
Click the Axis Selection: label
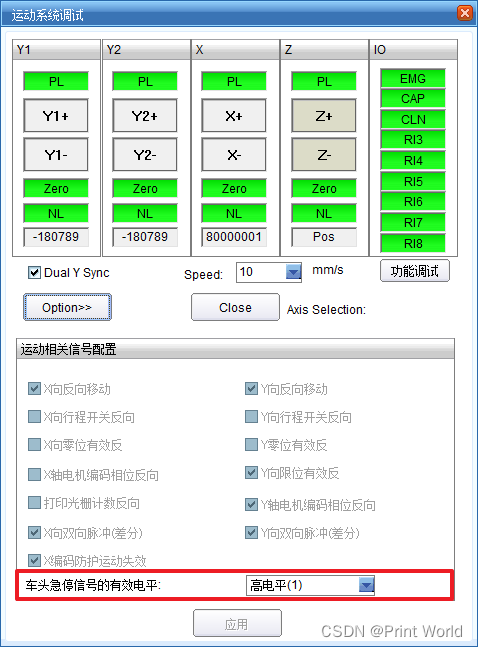(x=326, y=309)
